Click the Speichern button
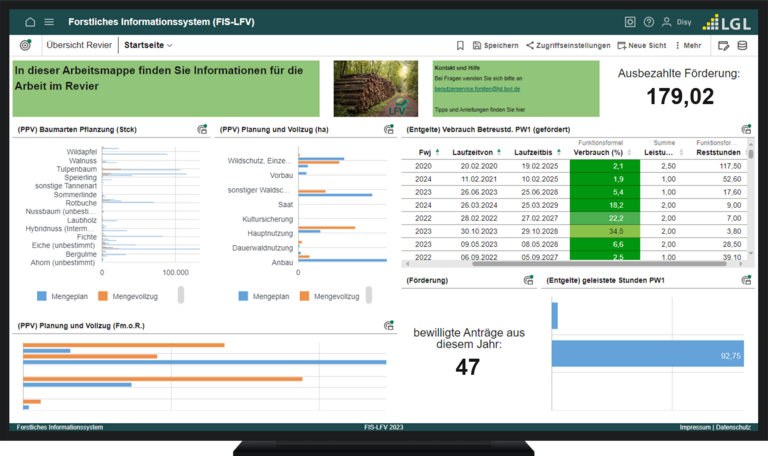 pyautogui.click(x=495, y=45)
